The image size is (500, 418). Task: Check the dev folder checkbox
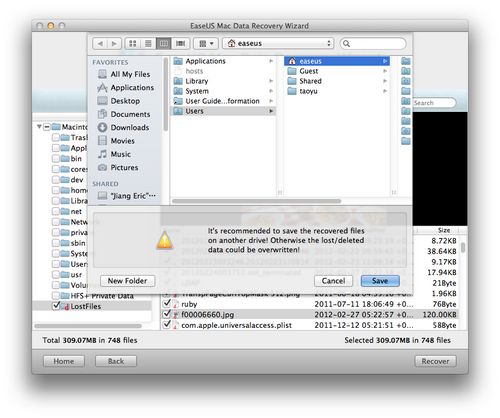tap(56, 180)
